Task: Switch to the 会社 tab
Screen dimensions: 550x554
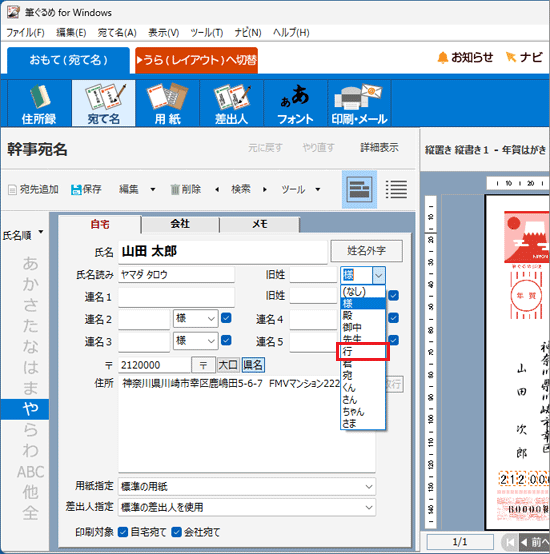Action: tap(180, 224)
